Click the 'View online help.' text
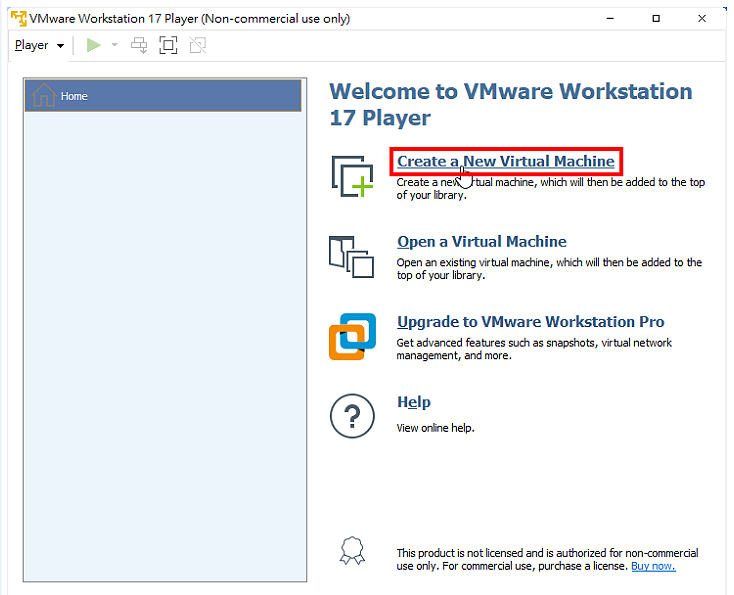 435,428
